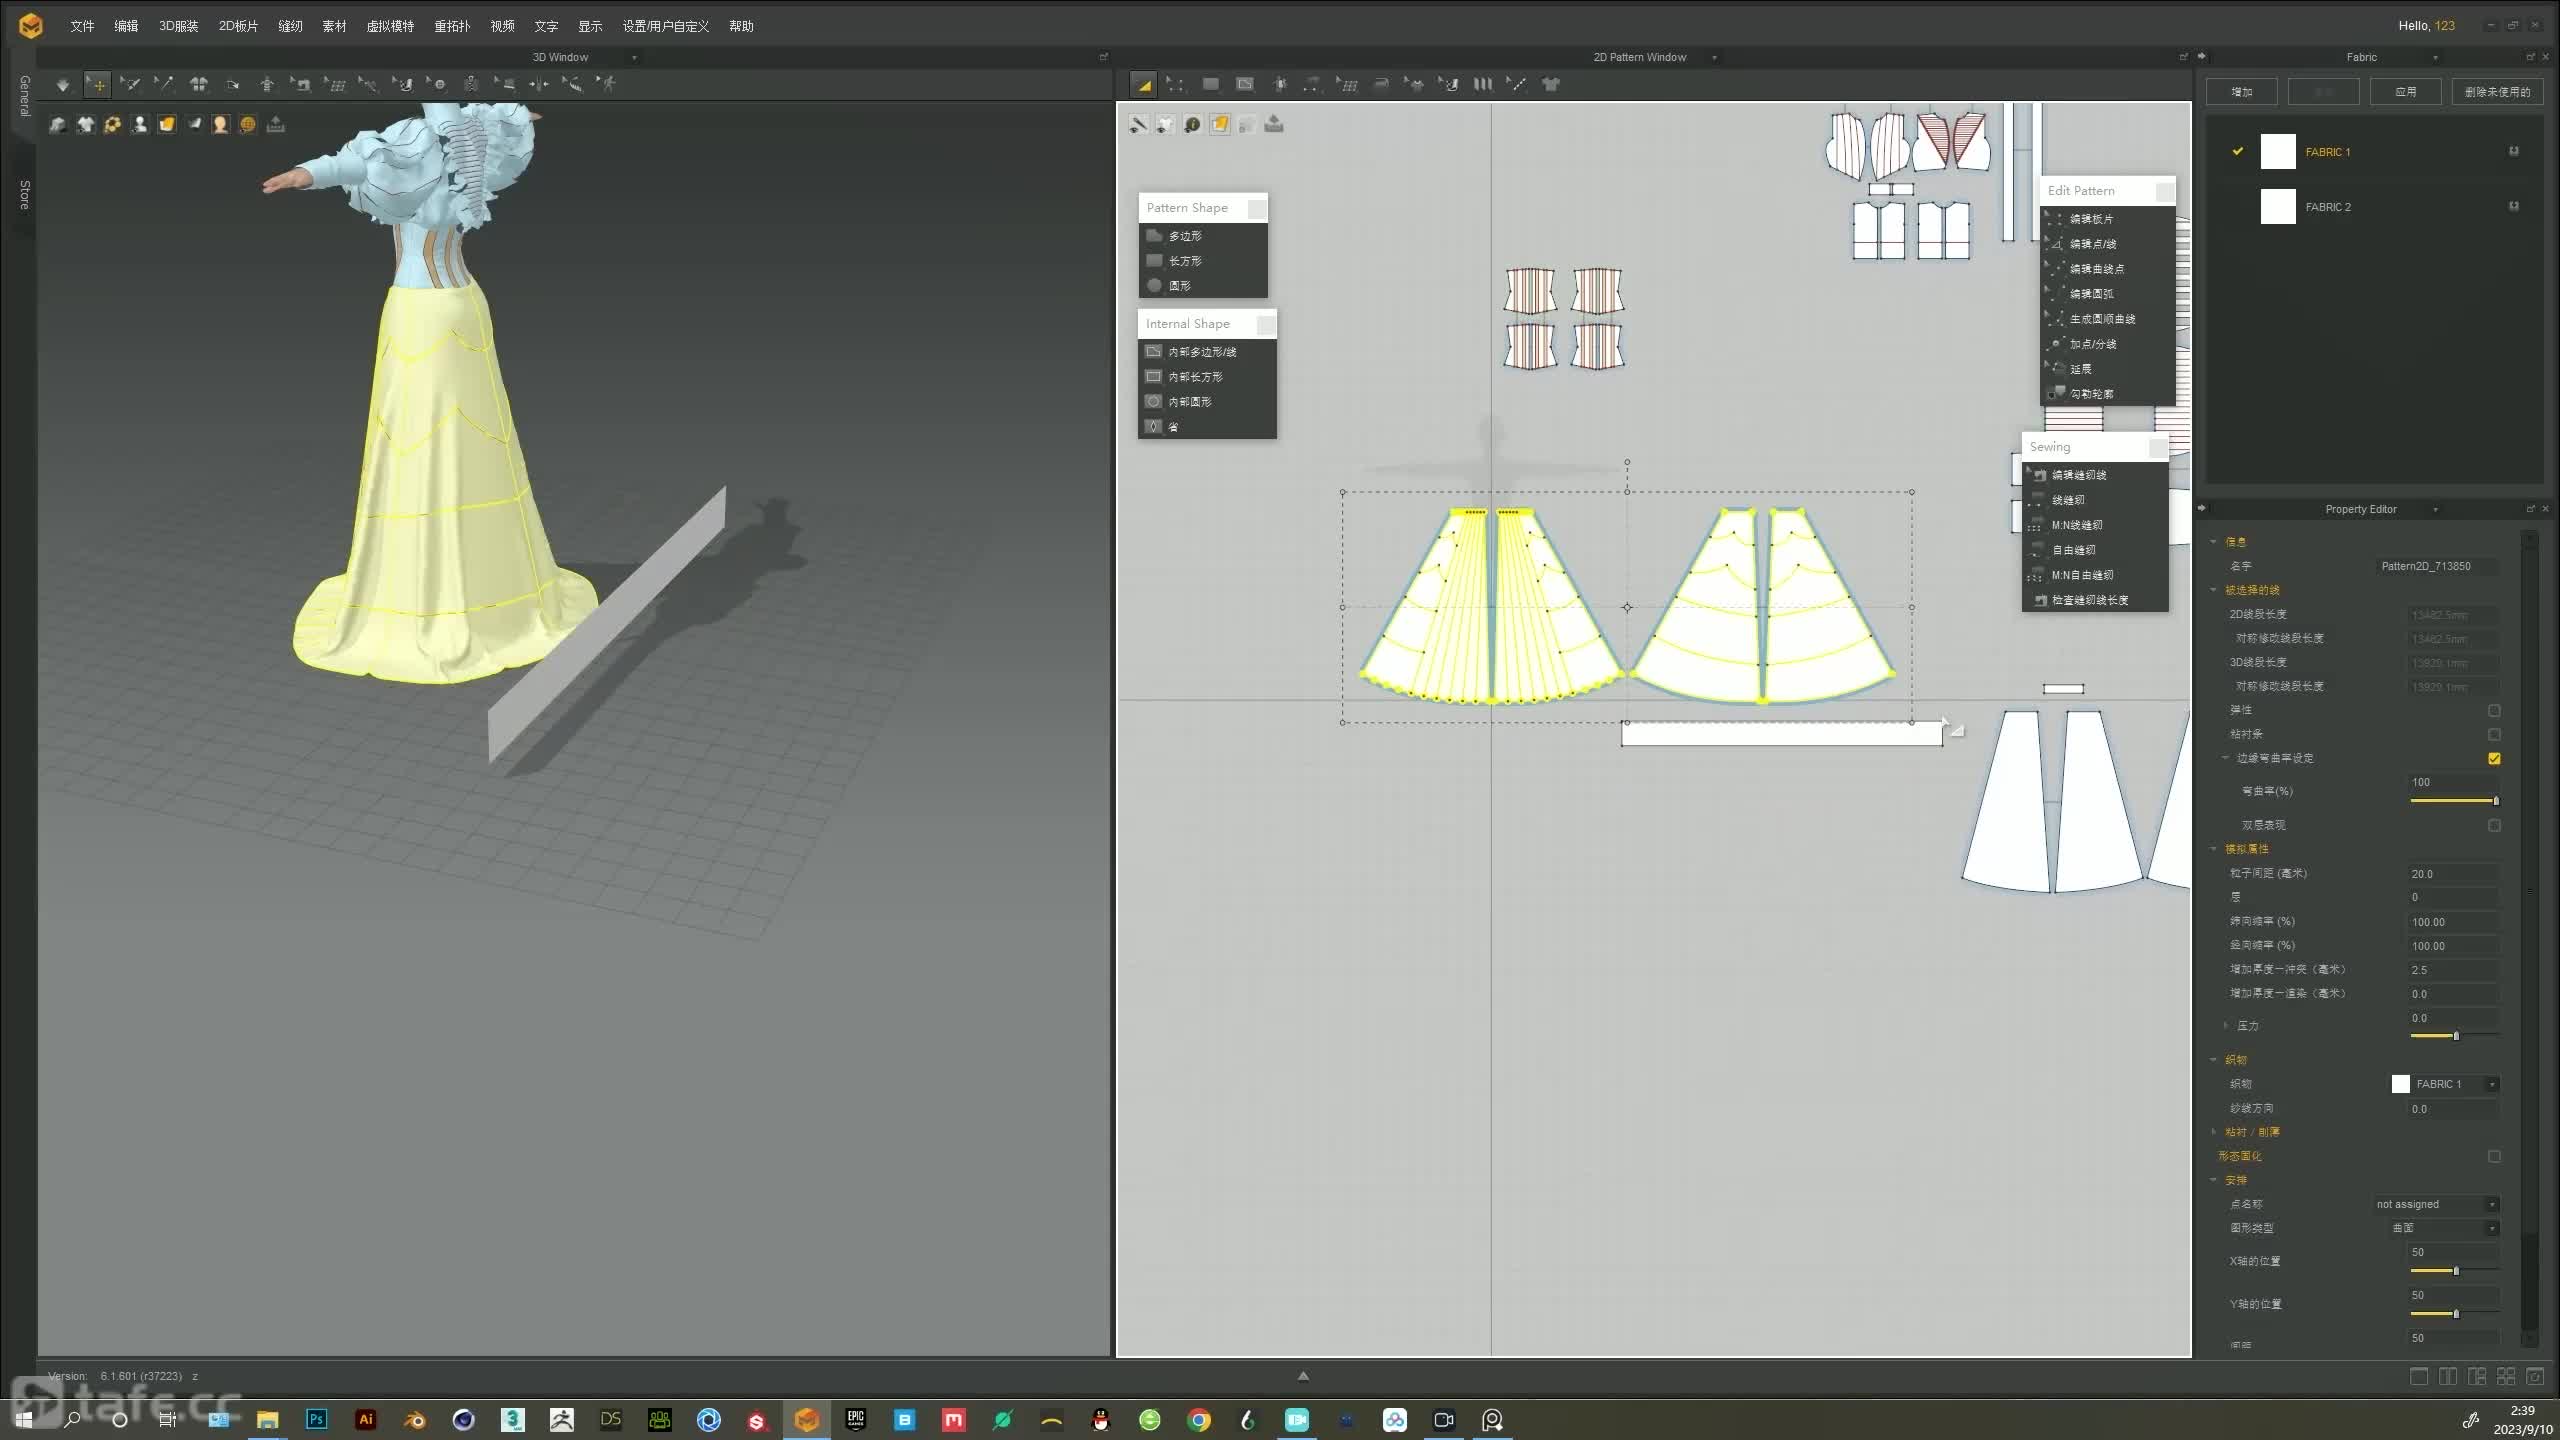Click the save icon next to FABRIC 1

(2514, 151)
